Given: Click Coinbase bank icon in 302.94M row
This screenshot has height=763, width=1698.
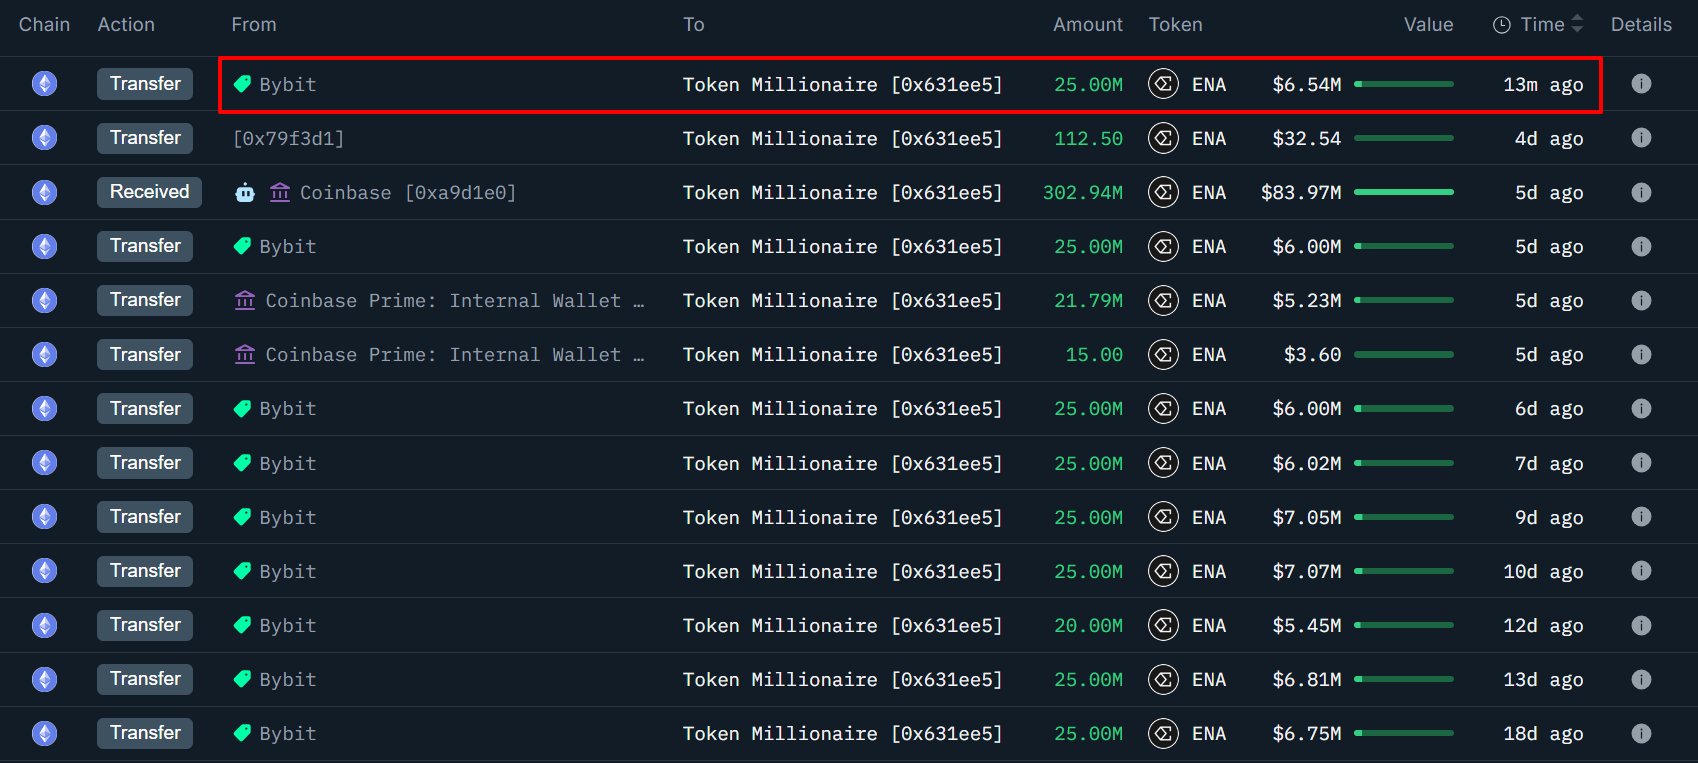Looking at the screenshot, I should pyautogui.click(x=280, y=192).
